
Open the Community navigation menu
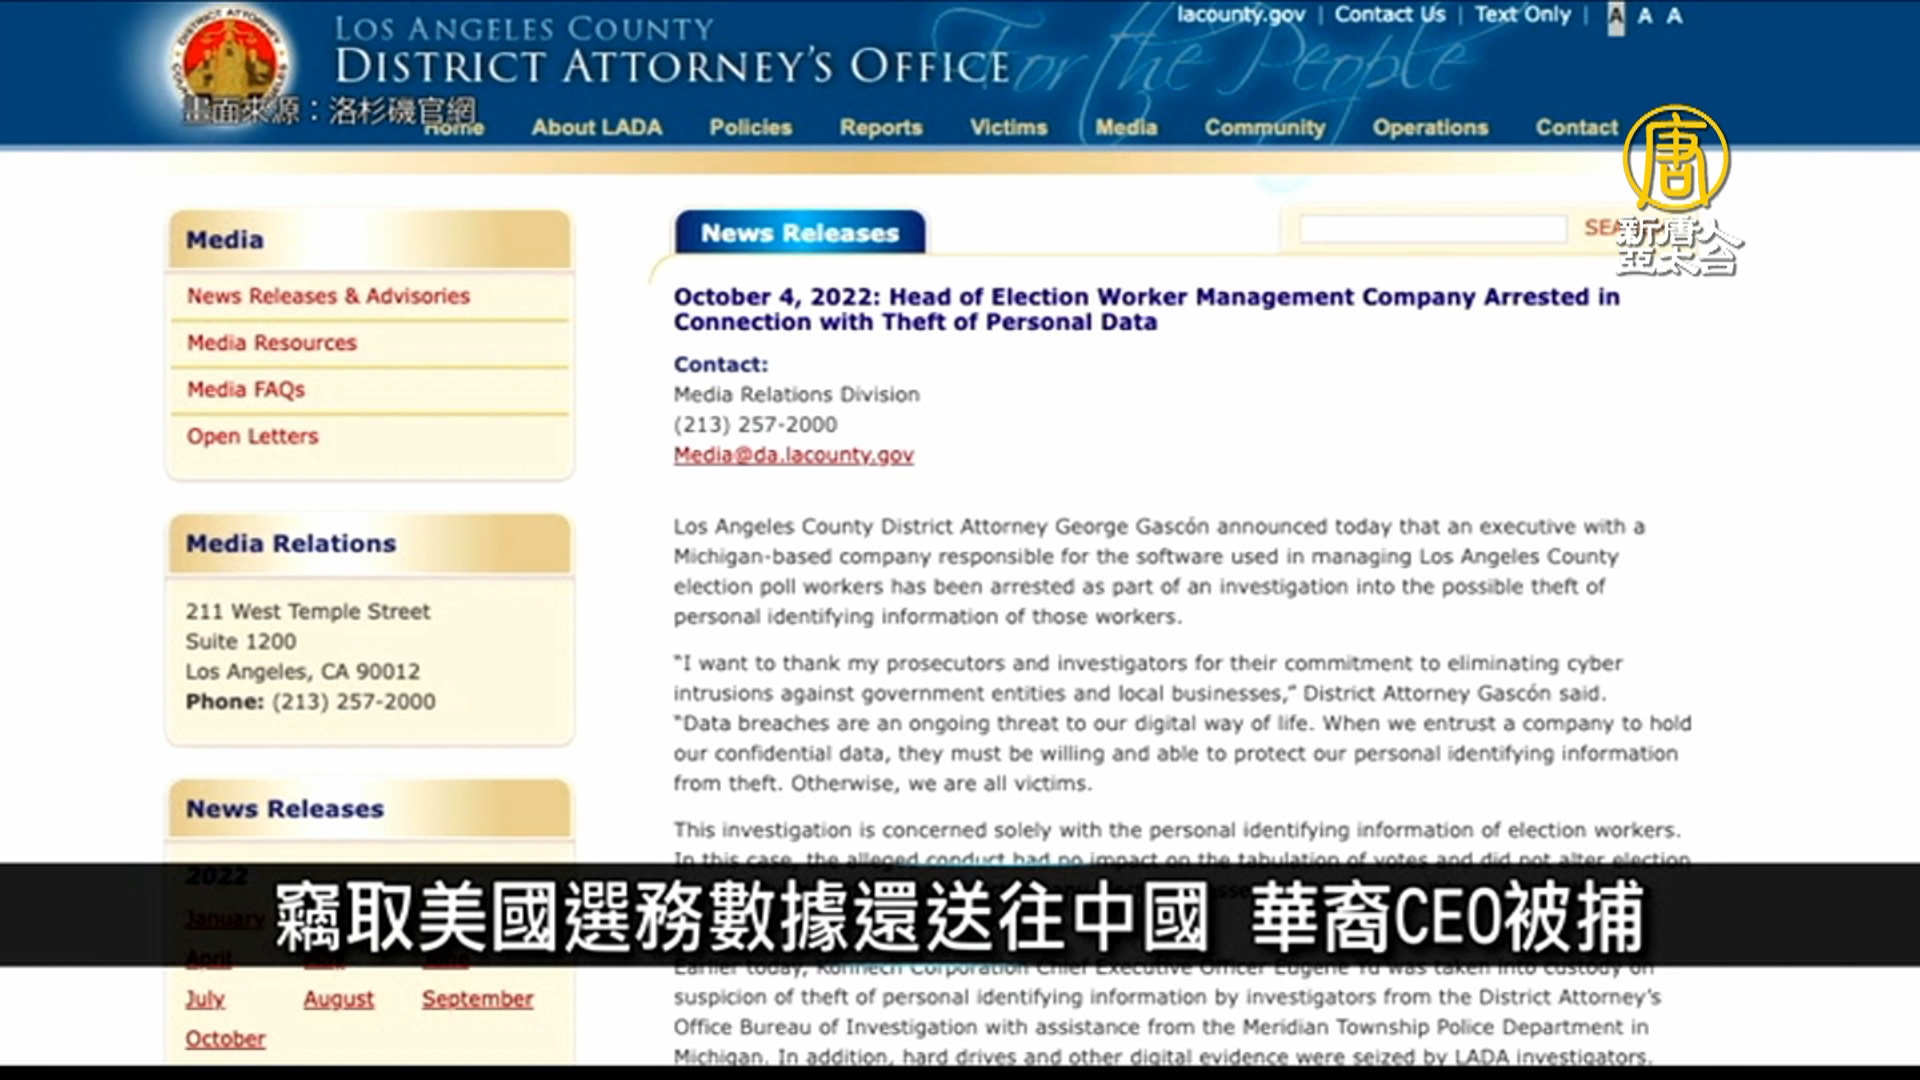tap(1264, 127)
